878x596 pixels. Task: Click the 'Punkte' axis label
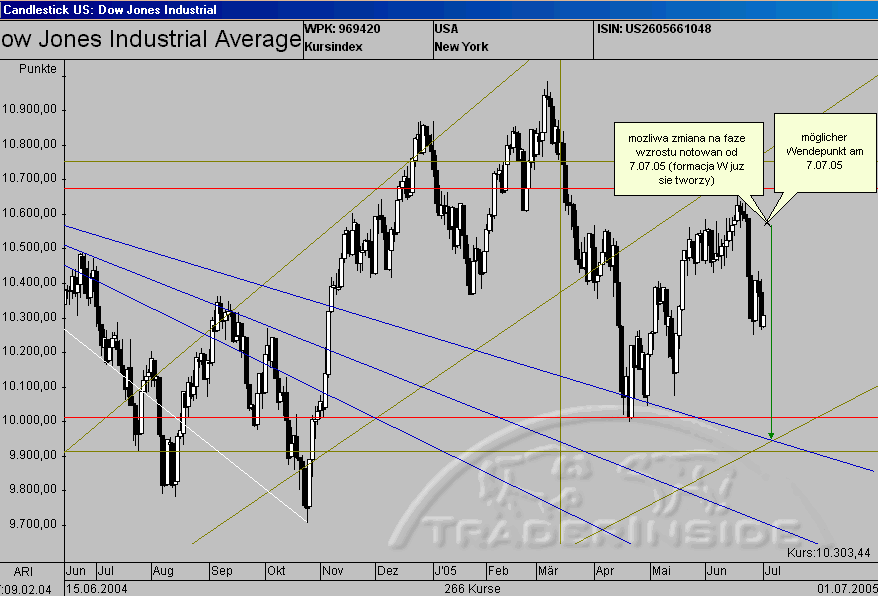pos(38,69)
